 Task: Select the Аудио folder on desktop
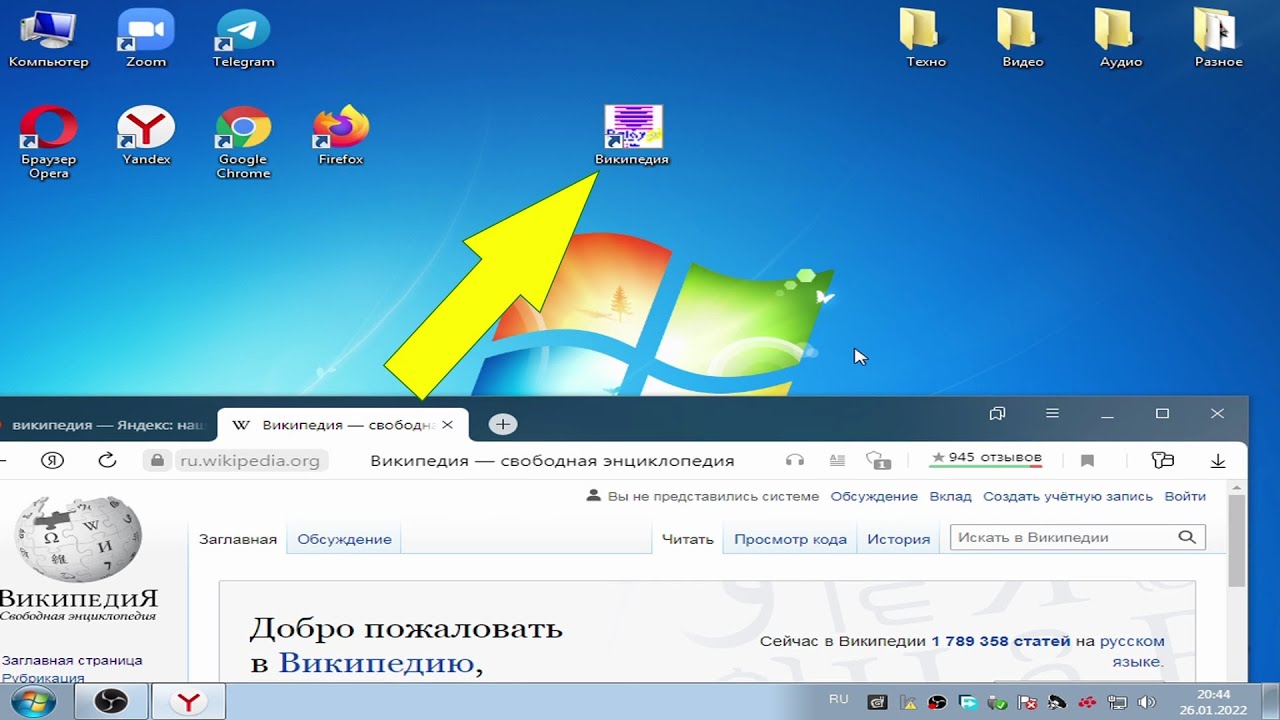(1121, 40)
